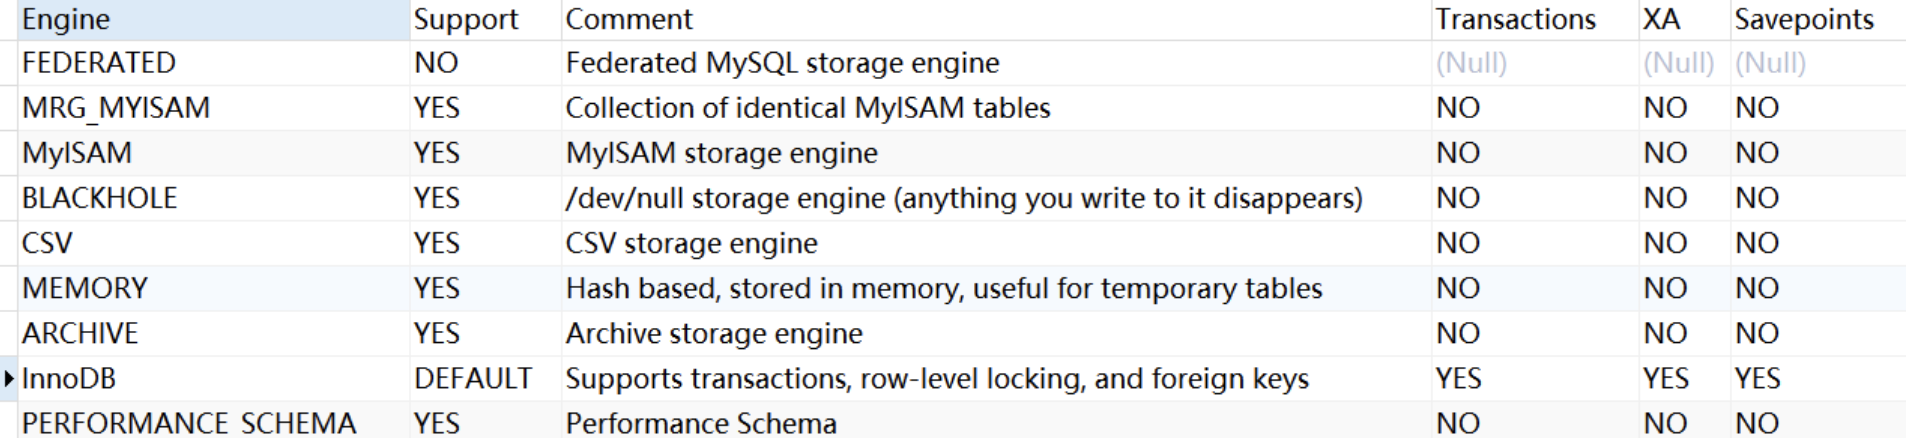The width and height of the screenshot is (1906, 438).
Task: Click the Savepoints column header
Action: click(1818, 20)
